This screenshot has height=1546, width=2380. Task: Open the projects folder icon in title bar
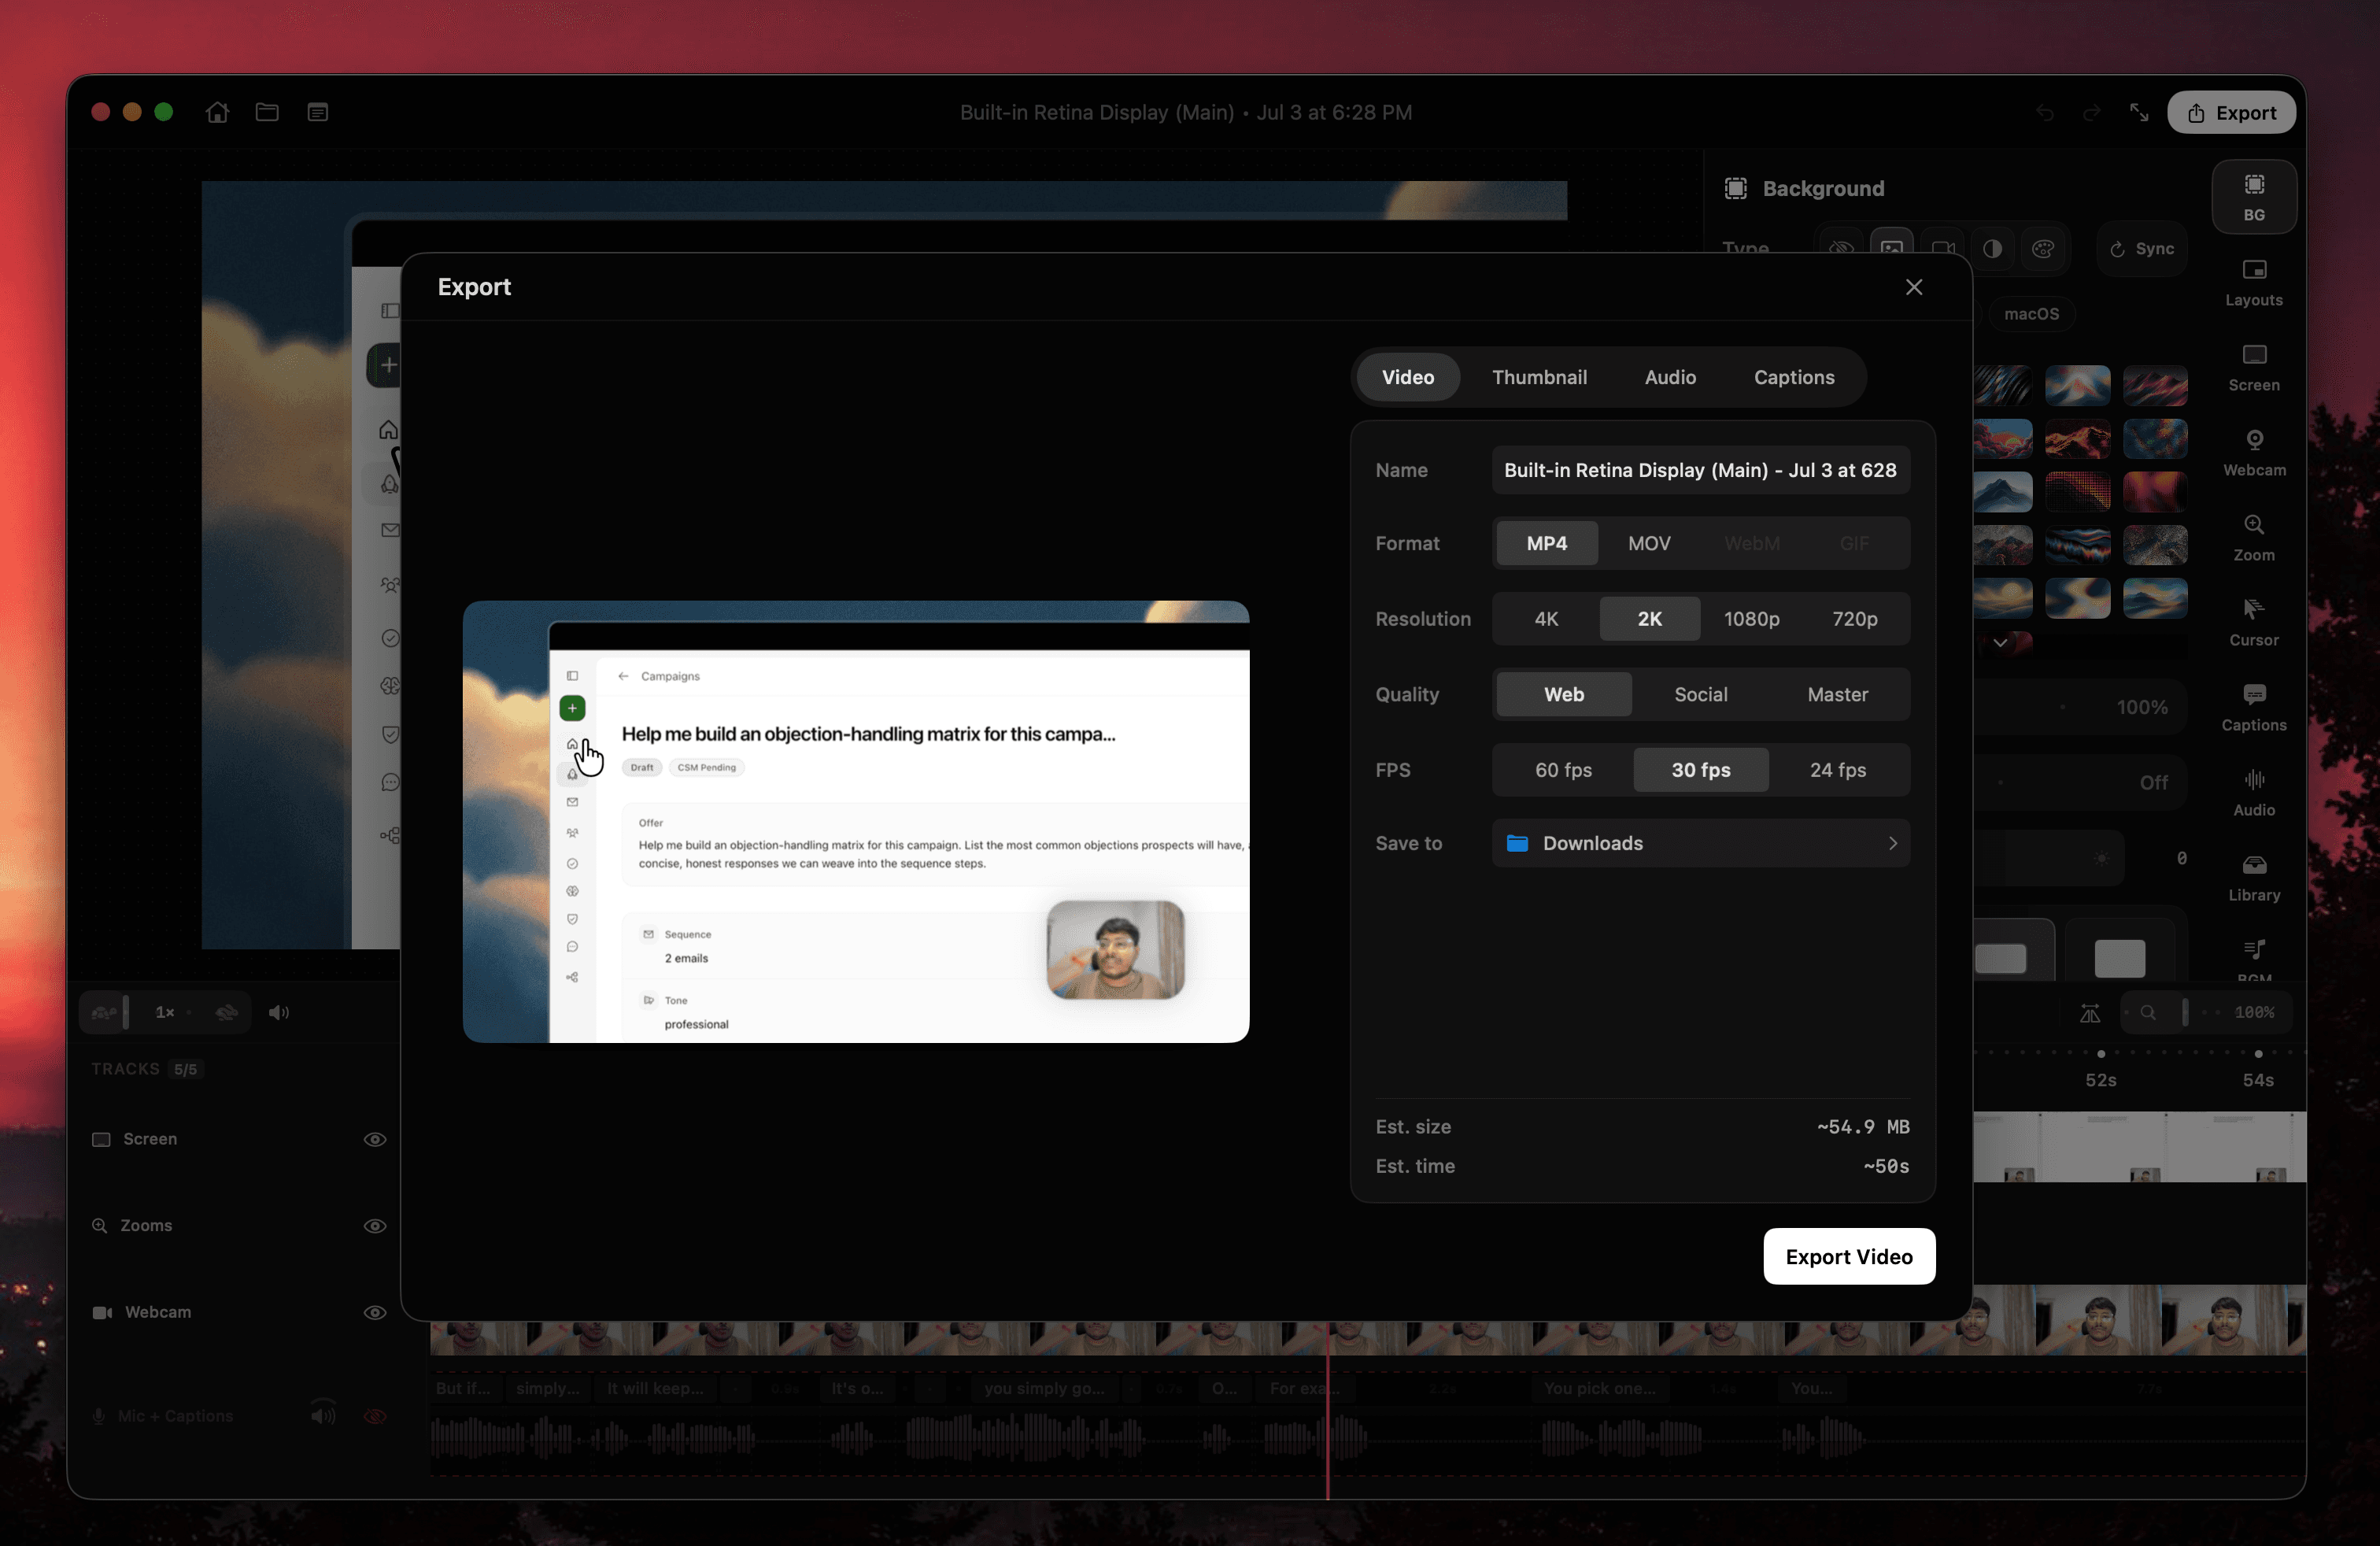267,112
